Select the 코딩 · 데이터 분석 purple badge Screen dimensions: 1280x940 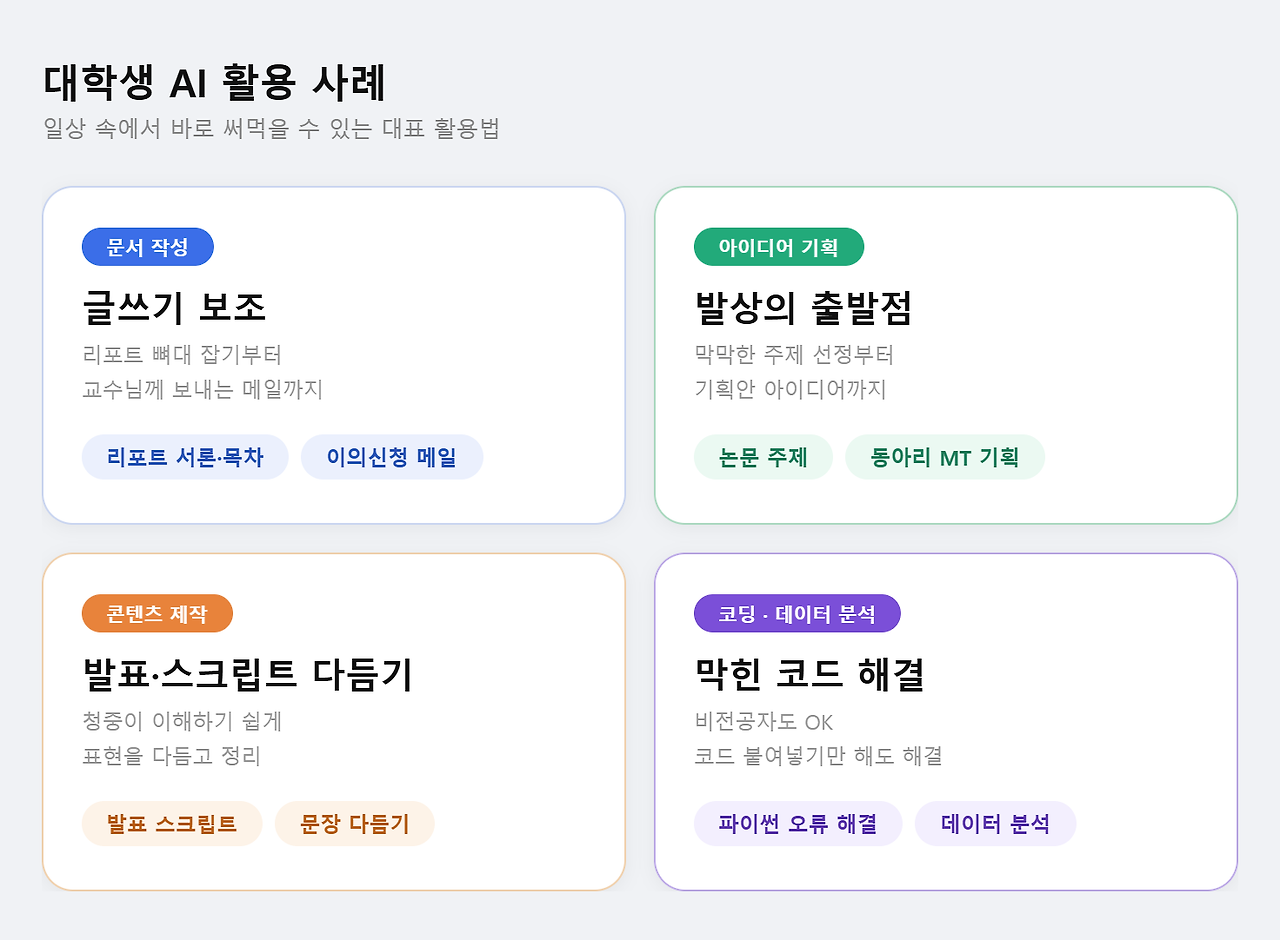797,614
